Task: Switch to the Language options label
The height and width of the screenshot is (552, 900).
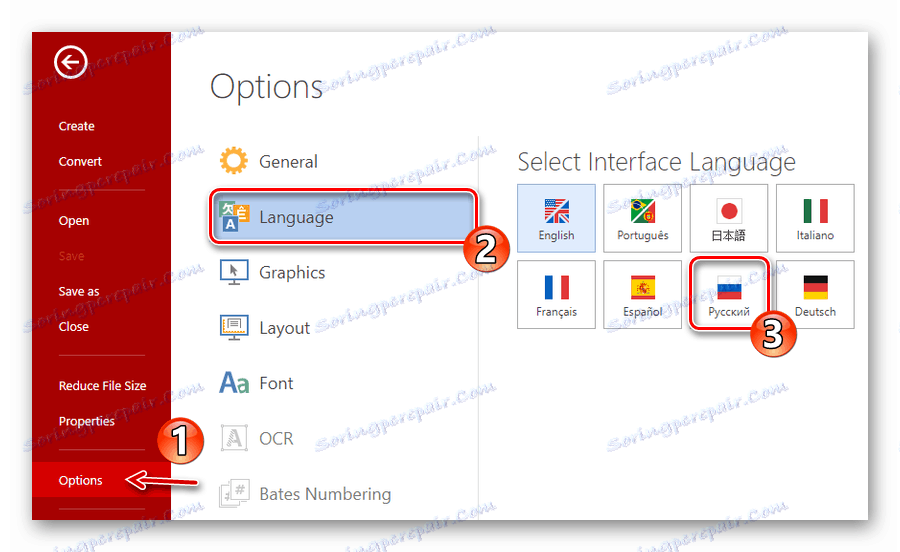Action: click(x=296, y=217)
